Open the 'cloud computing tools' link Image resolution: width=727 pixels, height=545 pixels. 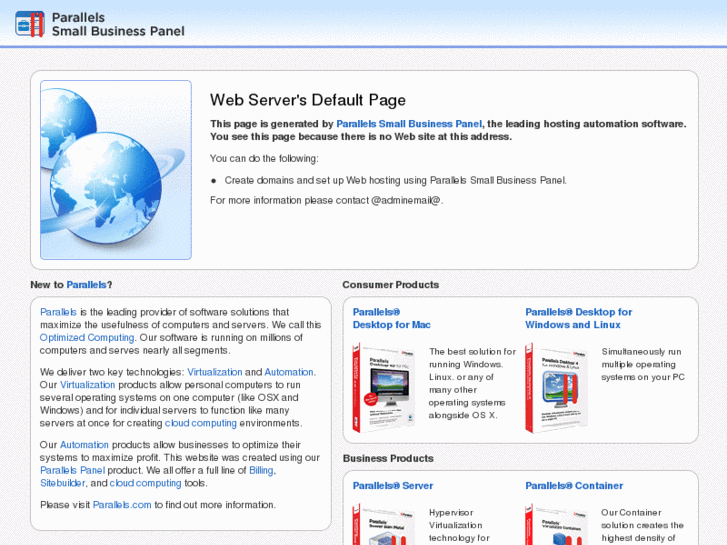(x=145, y=483)
